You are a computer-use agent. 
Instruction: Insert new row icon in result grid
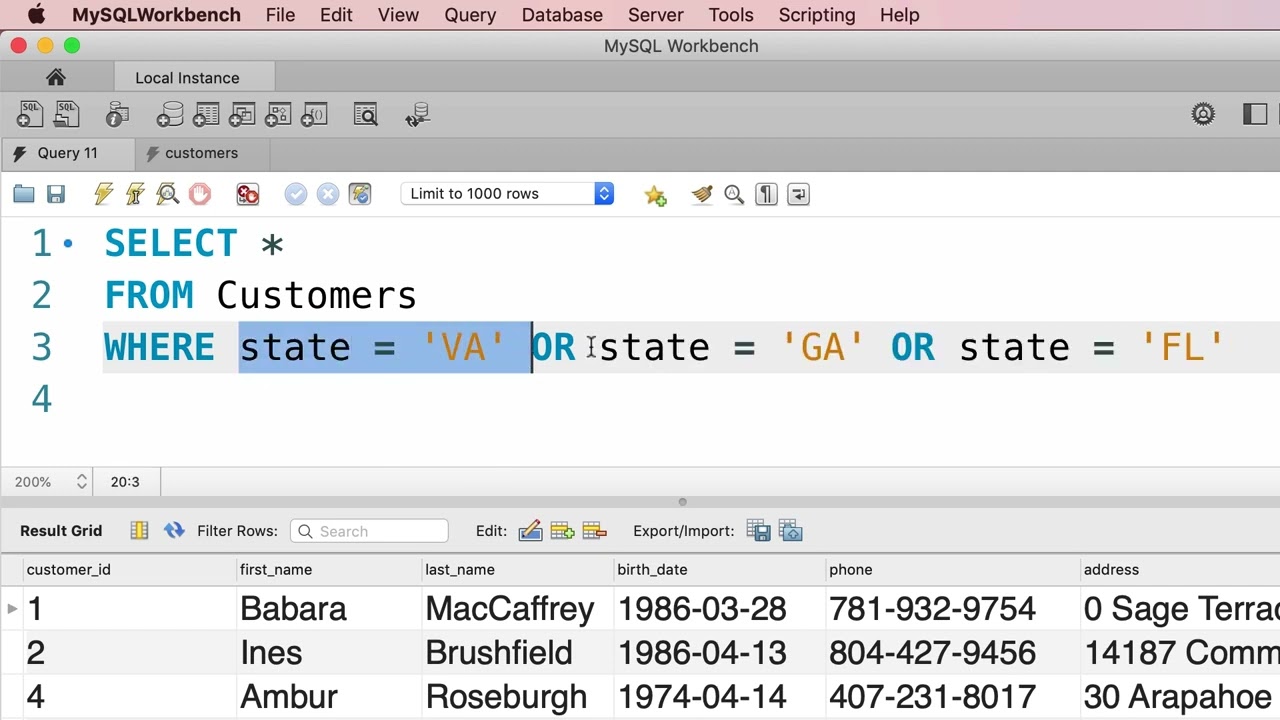pos(562,531)
